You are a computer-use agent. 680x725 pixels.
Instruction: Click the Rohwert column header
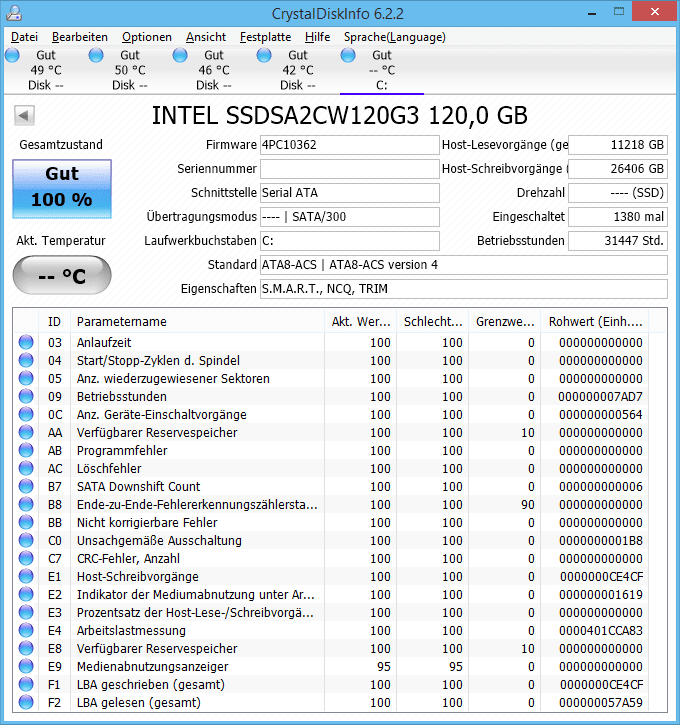595,321
